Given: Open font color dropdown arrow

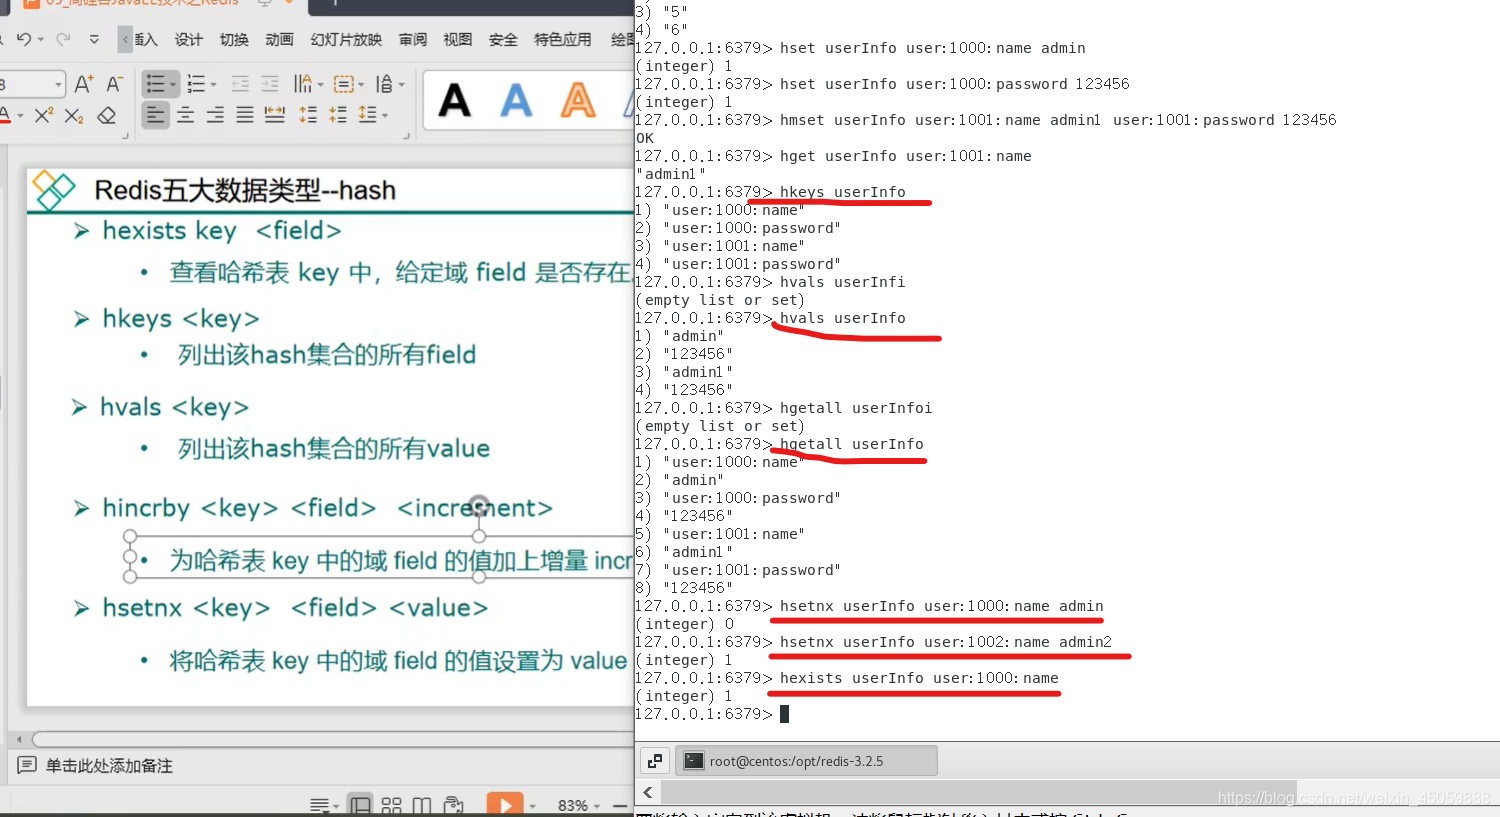Looking at the screenshot, I should tap(20, 116).
